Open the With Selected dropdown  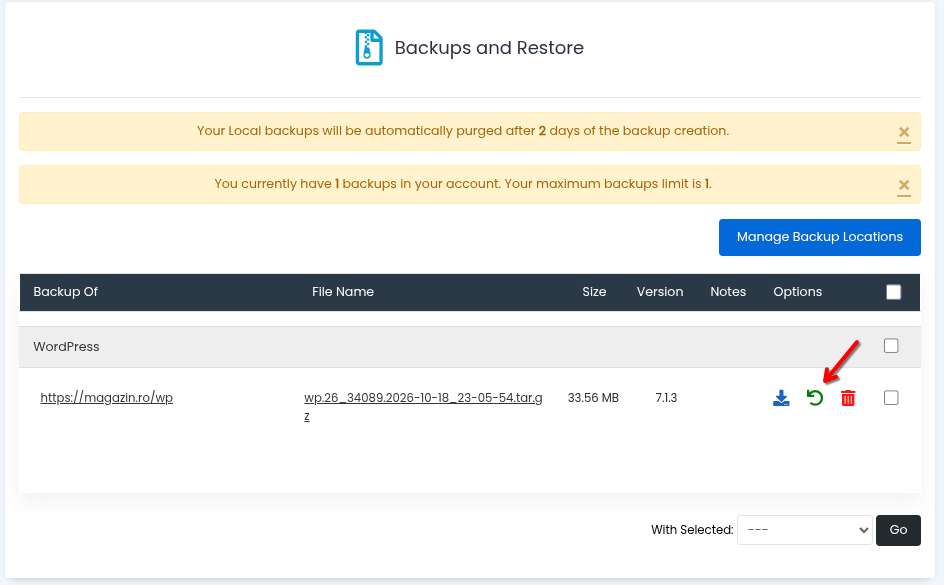pyautogui.click(x=804, y=530)
